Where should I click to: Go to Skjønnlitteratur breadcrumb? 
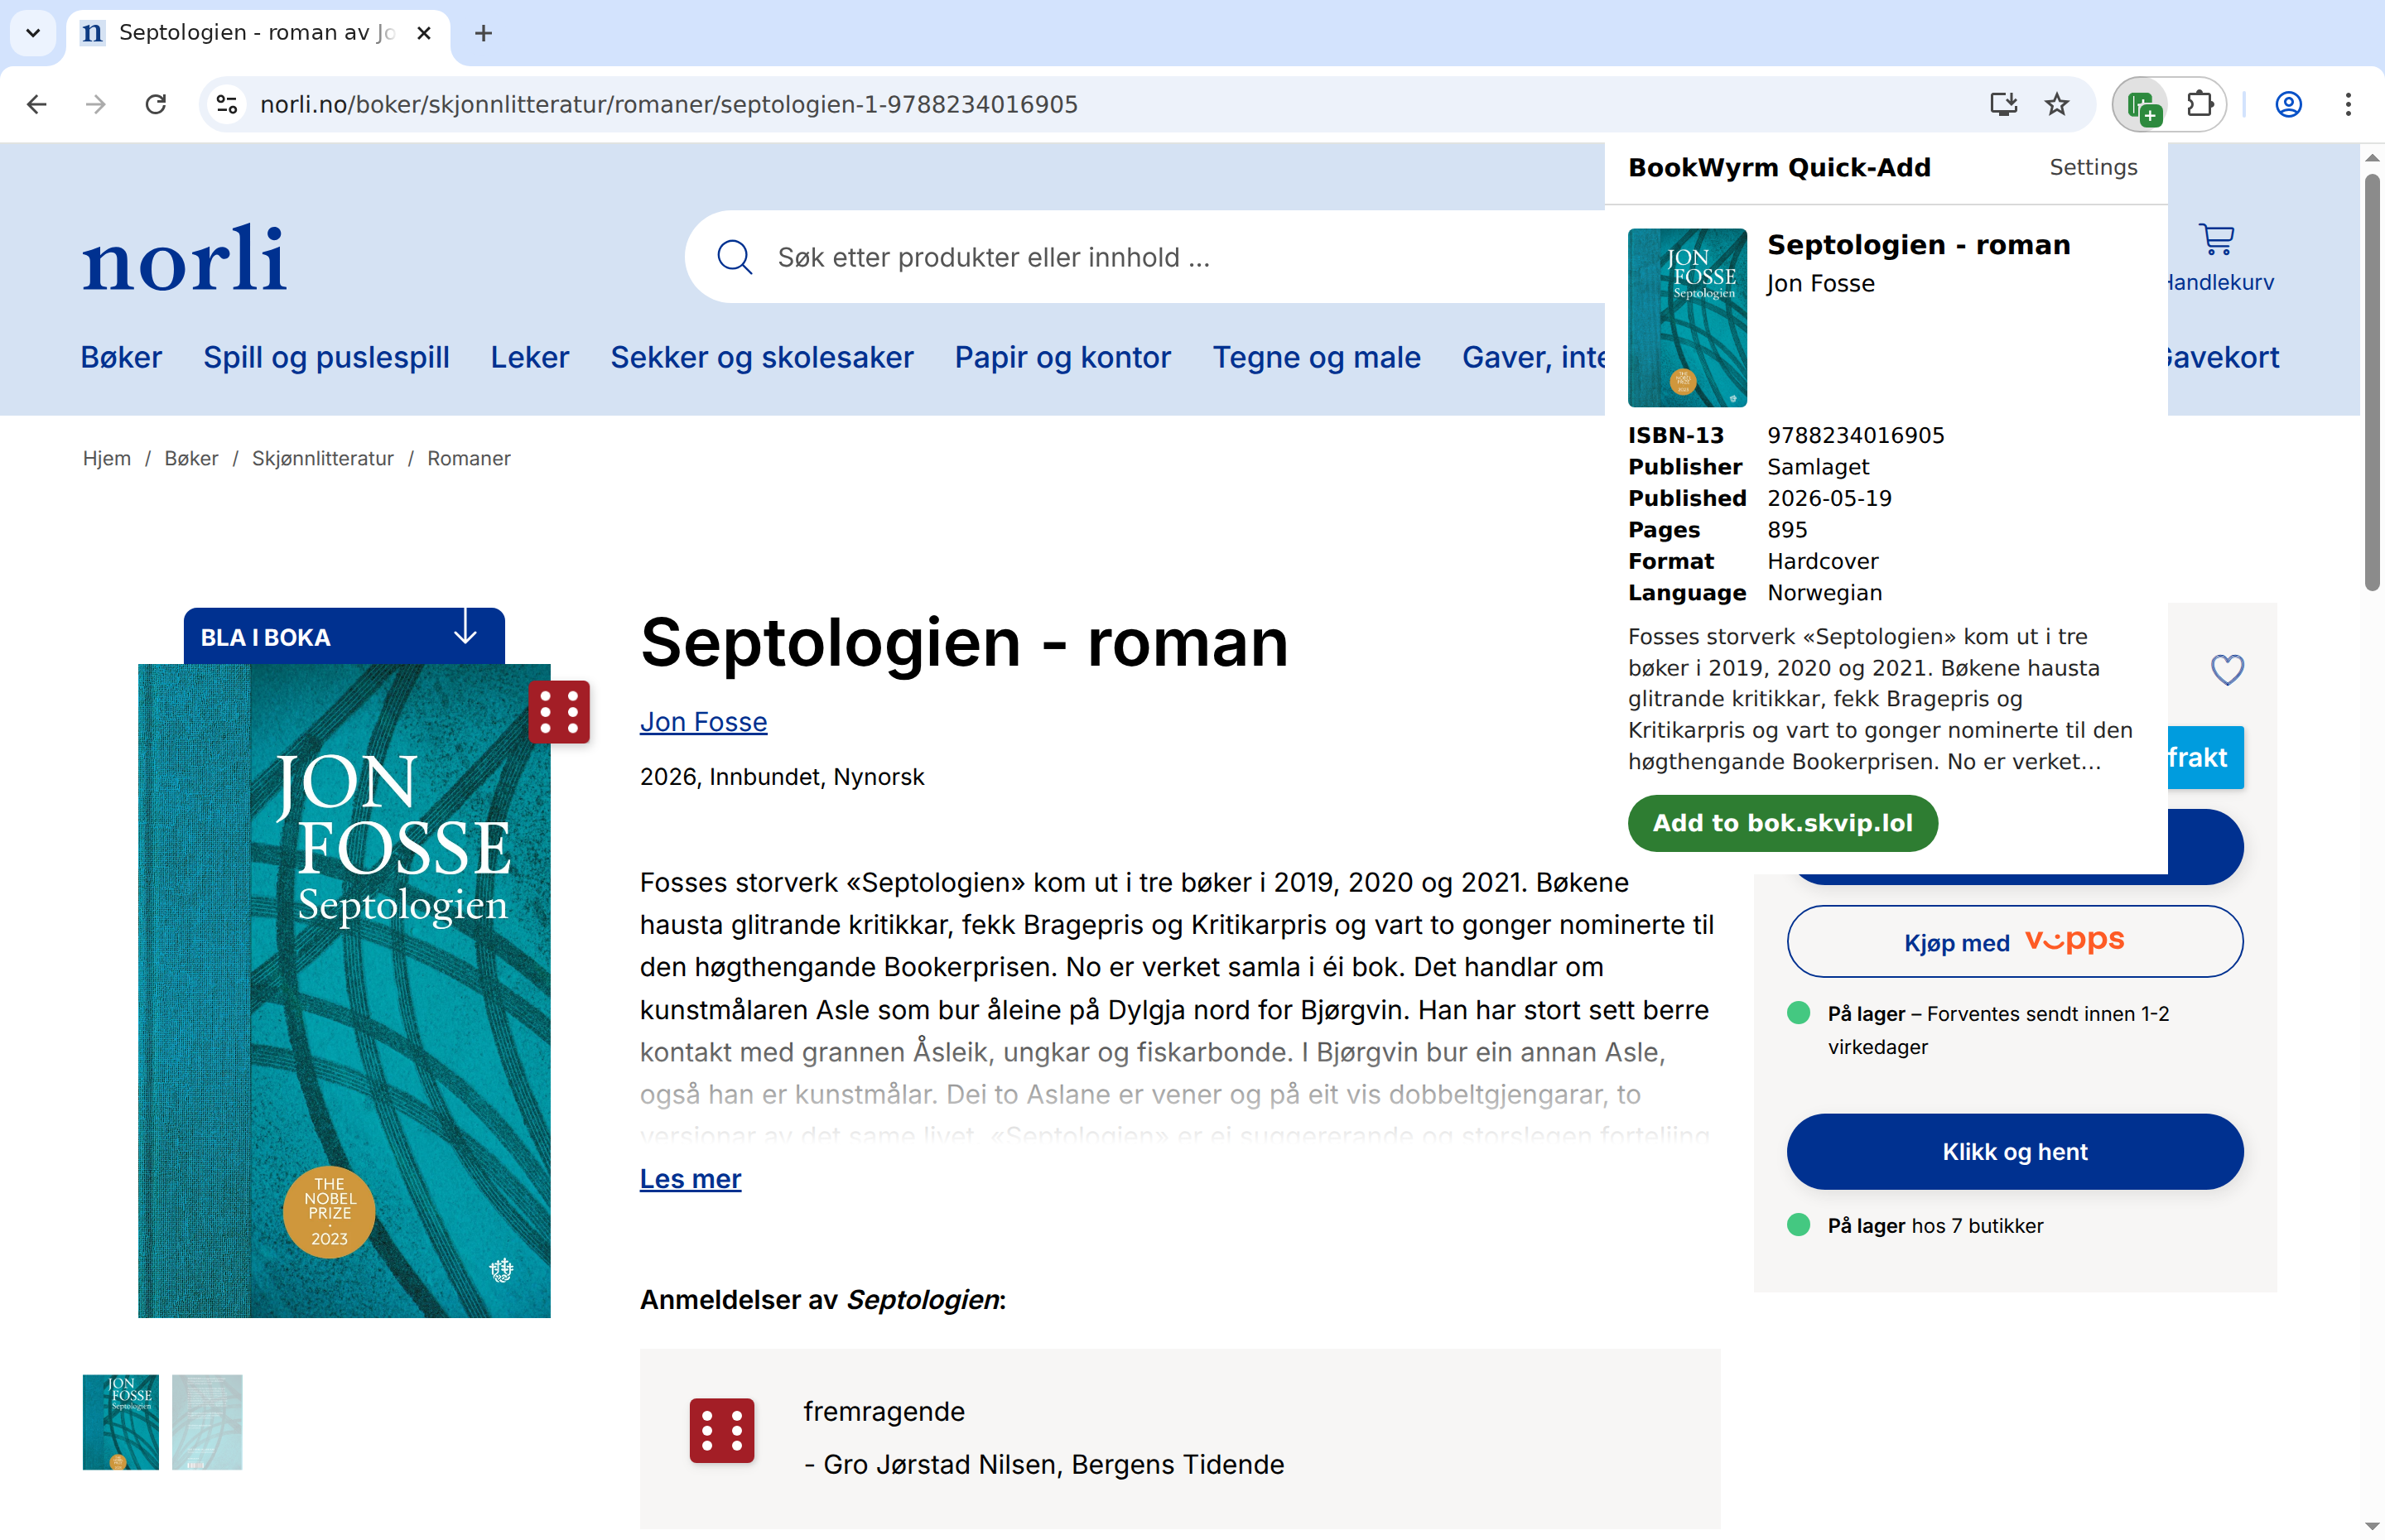(323, 458)
